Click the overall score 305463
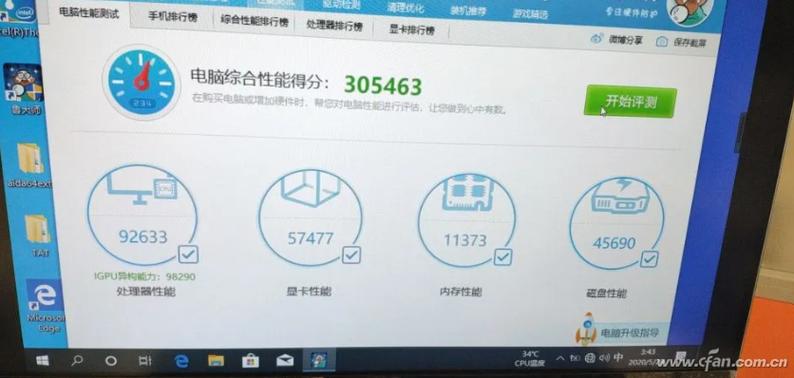The height and width of the screenshot is (378, 794). (383, 86)
